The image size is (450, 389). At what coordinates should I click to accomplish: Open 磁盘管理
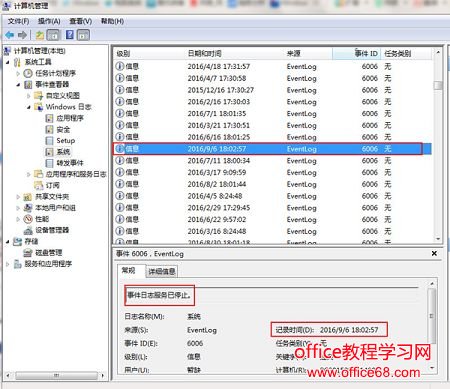[49, 253]
